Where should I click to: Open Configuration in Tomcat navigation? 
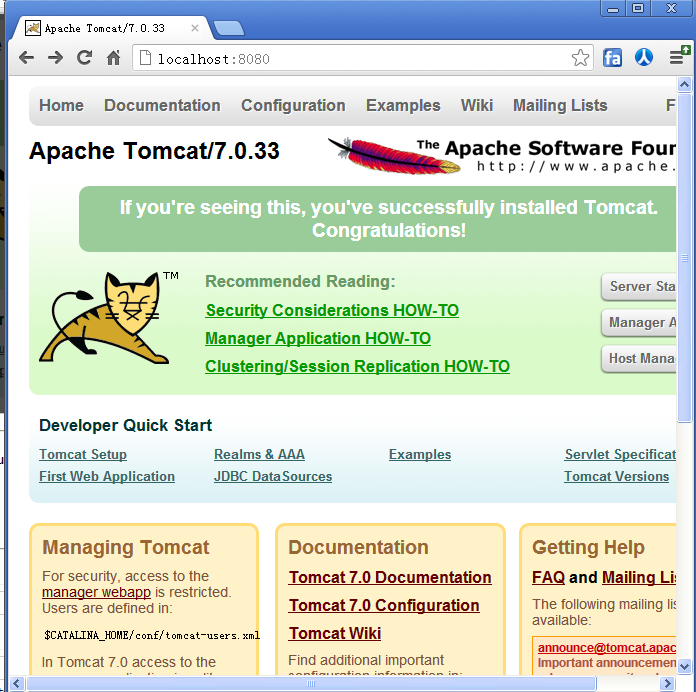click(293, 106)
